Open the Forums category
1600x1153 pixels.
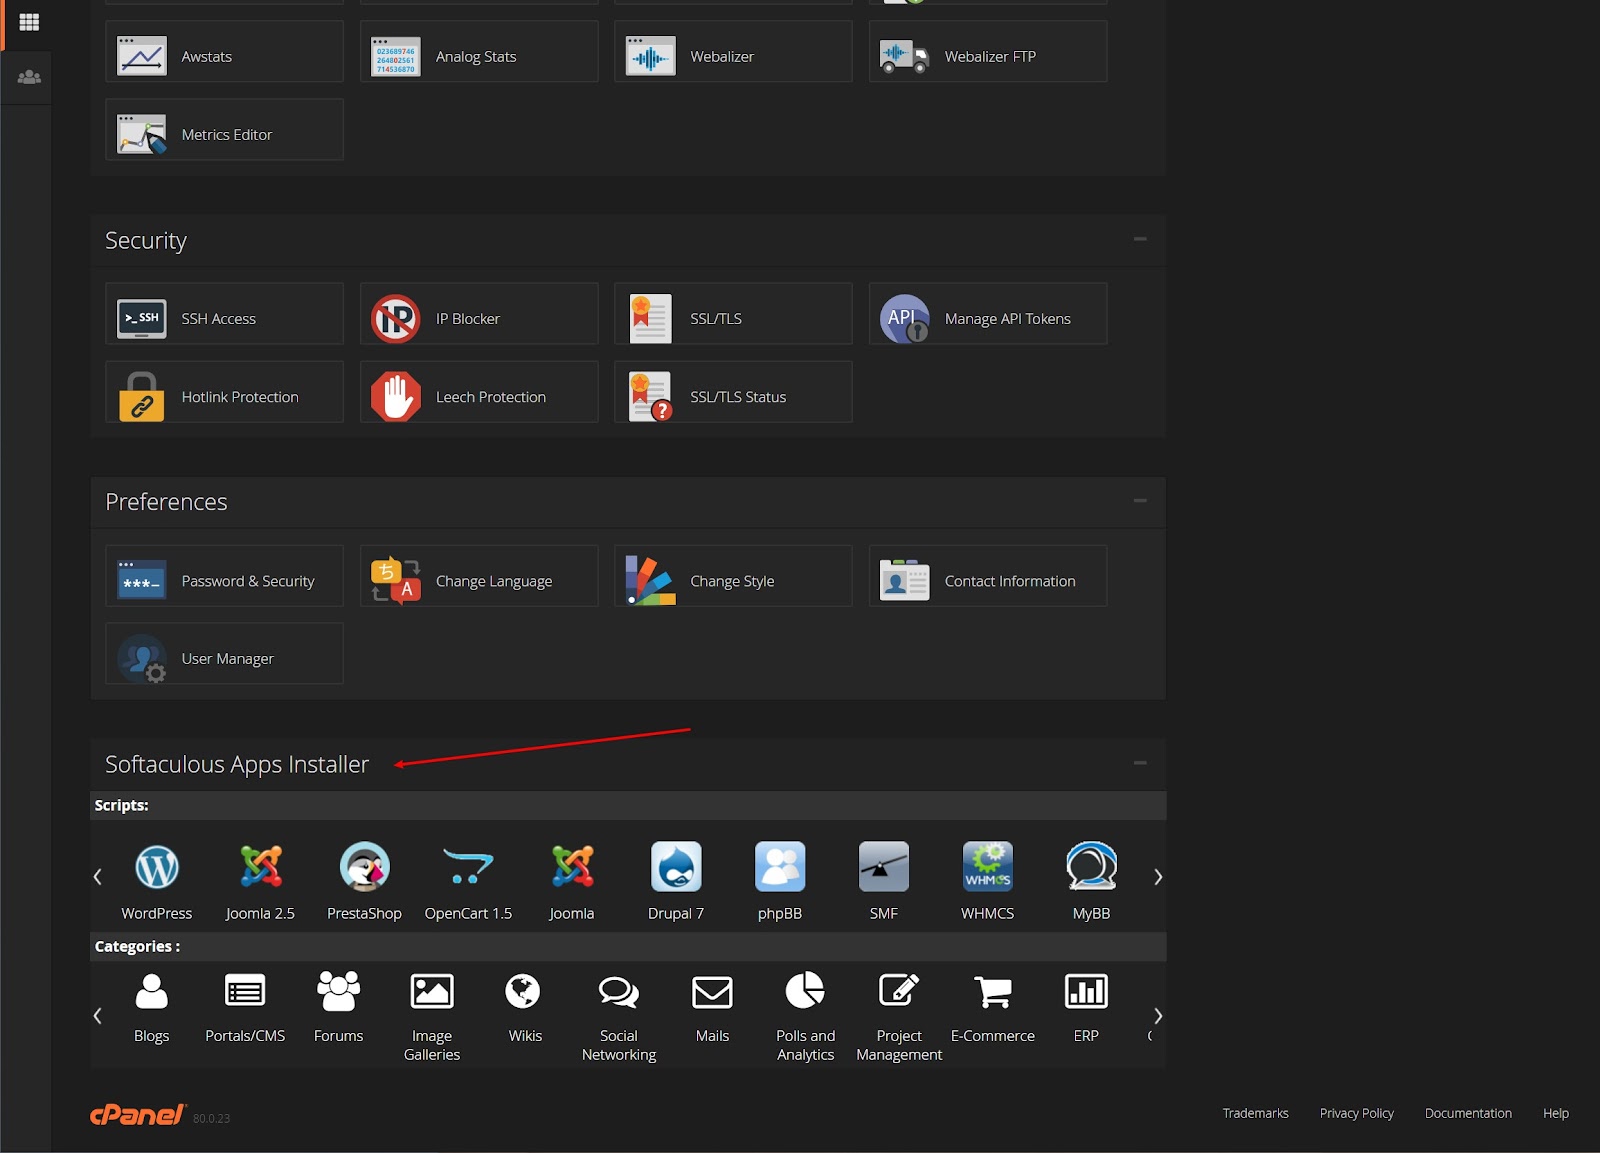click(x=338, y=1008)
